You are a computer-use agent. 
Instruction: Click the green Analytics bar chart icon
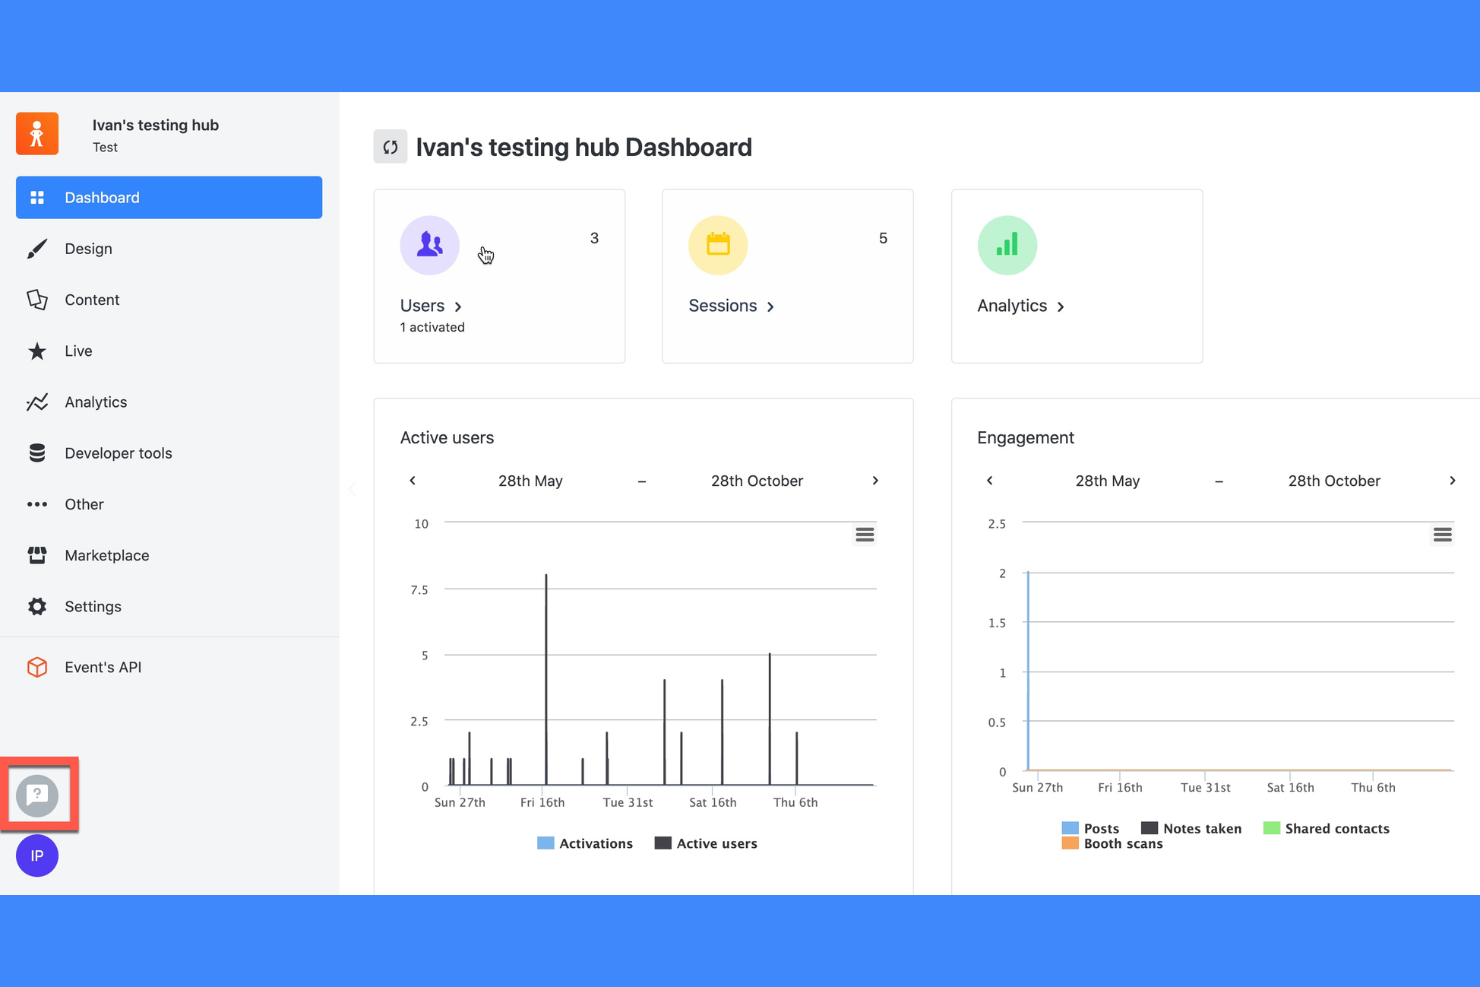pyautogui.click(x=1007, y=245)
